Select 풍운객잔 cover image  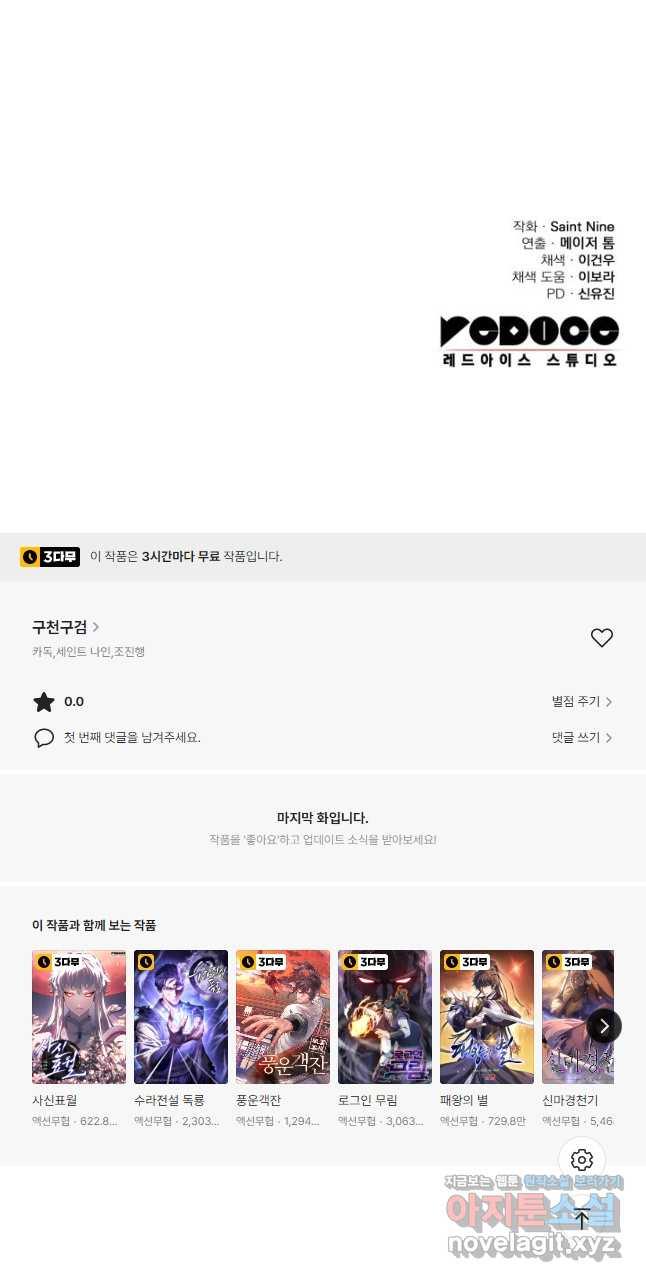283,1017
